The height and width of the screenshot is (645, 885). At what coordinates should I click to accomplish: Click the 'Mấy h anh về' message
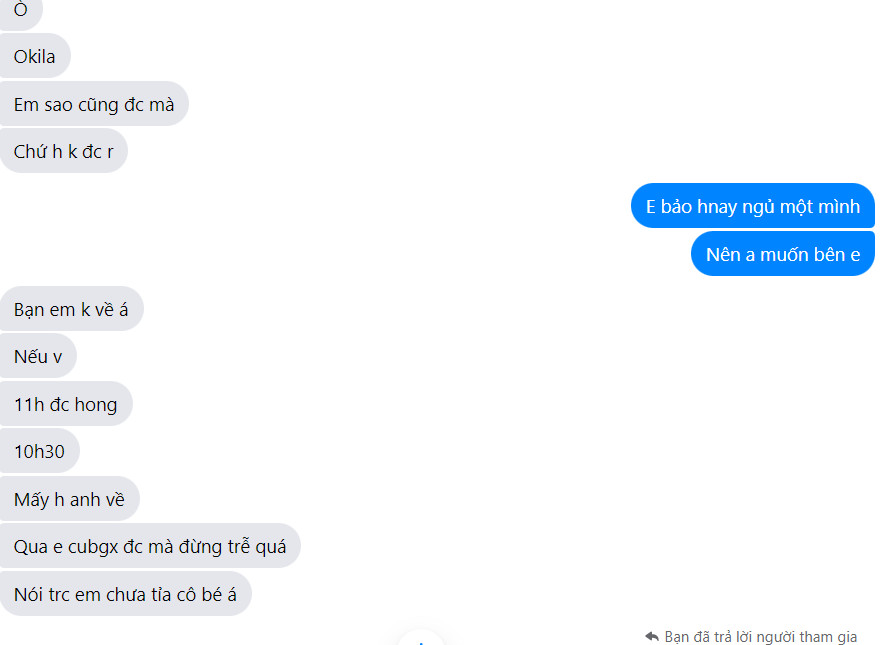click(69, 499)
